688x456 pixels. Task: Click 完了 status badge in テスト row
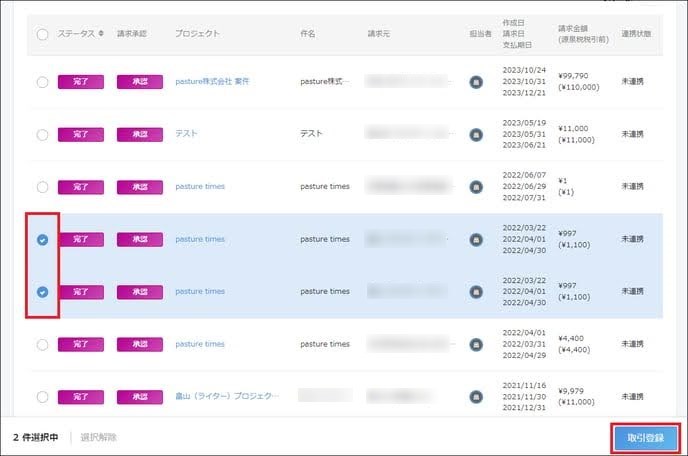81,134
